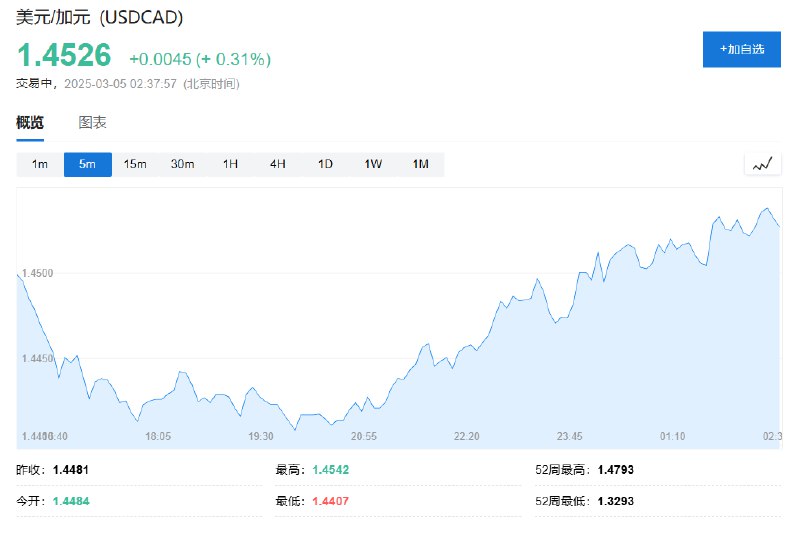
Task: Click the 20:55 time axis label
Action: pyautogui.click(x=364, y=437)
